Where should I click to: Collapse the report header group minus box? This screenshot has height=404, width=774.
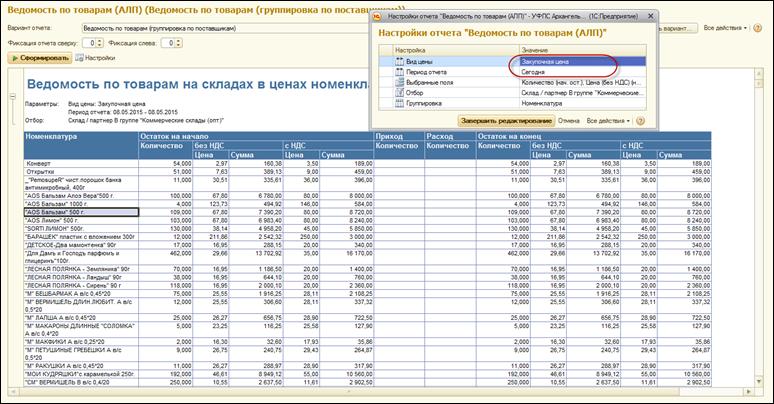(x=13, y=96)
